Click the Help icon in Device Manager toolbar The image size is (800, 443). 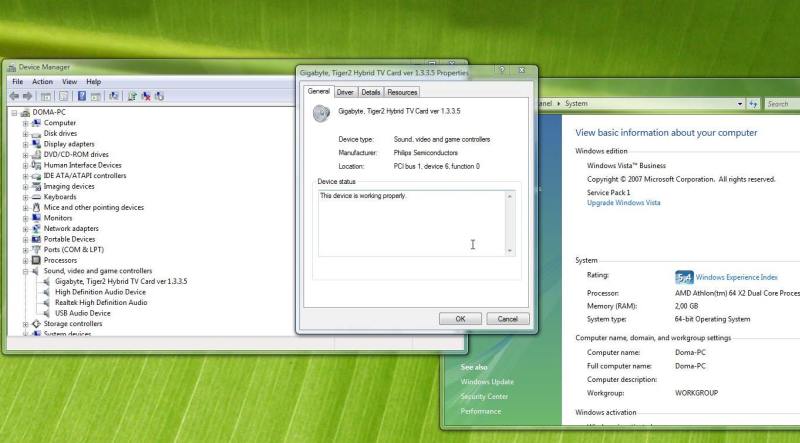[83, 96]
